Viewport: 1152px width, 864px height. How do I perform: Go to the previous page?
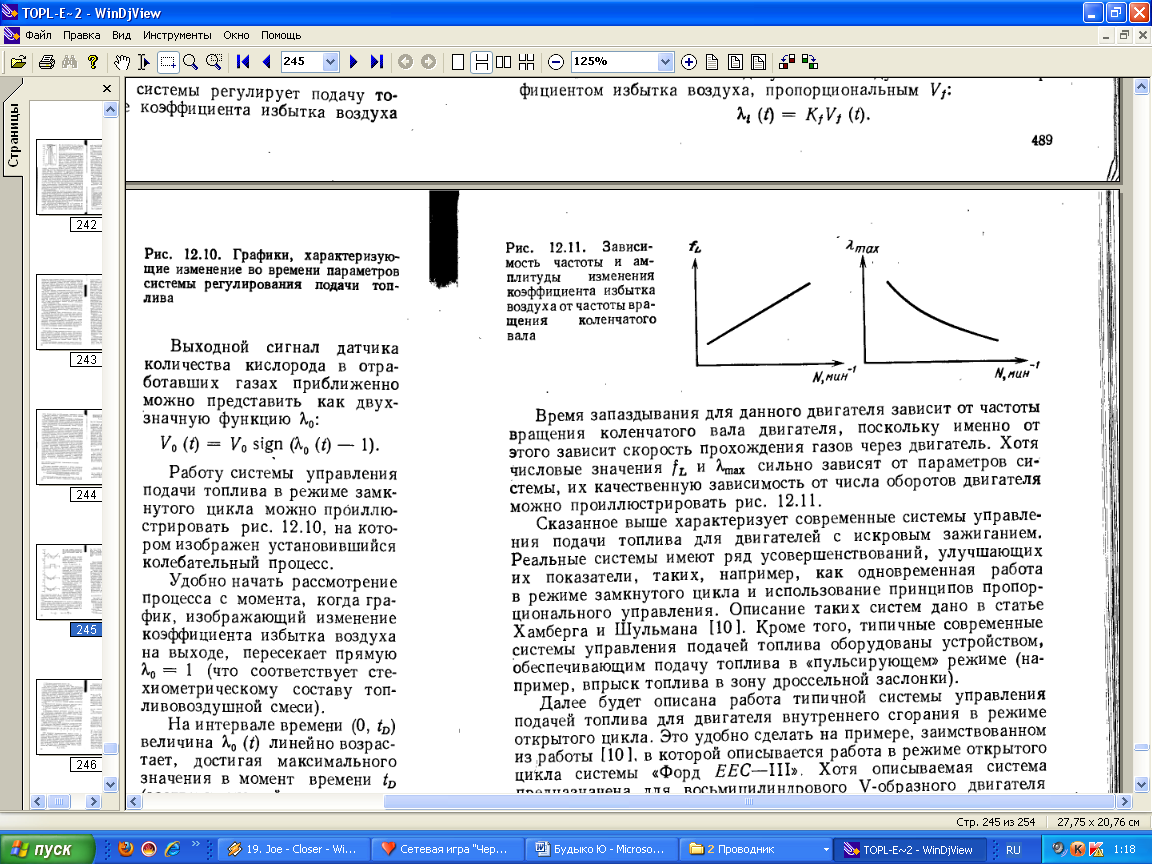pos(266,62)
